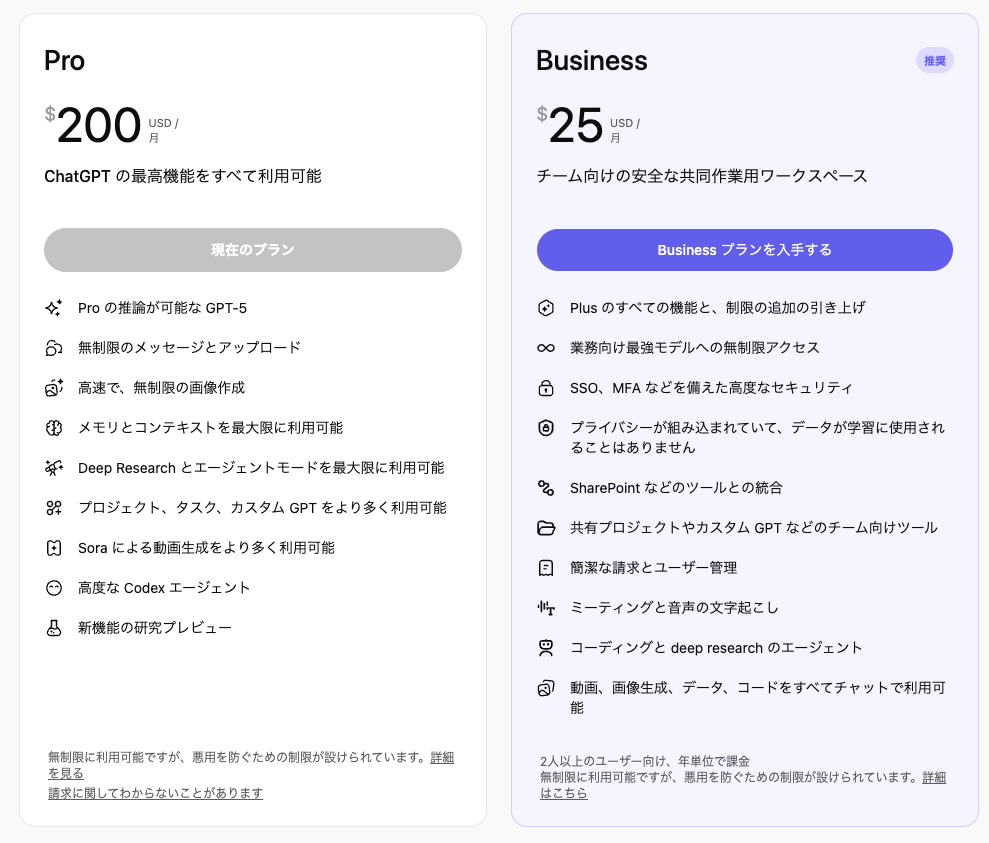
Task: Click the SharePoint integration icon
Action: 546,488
